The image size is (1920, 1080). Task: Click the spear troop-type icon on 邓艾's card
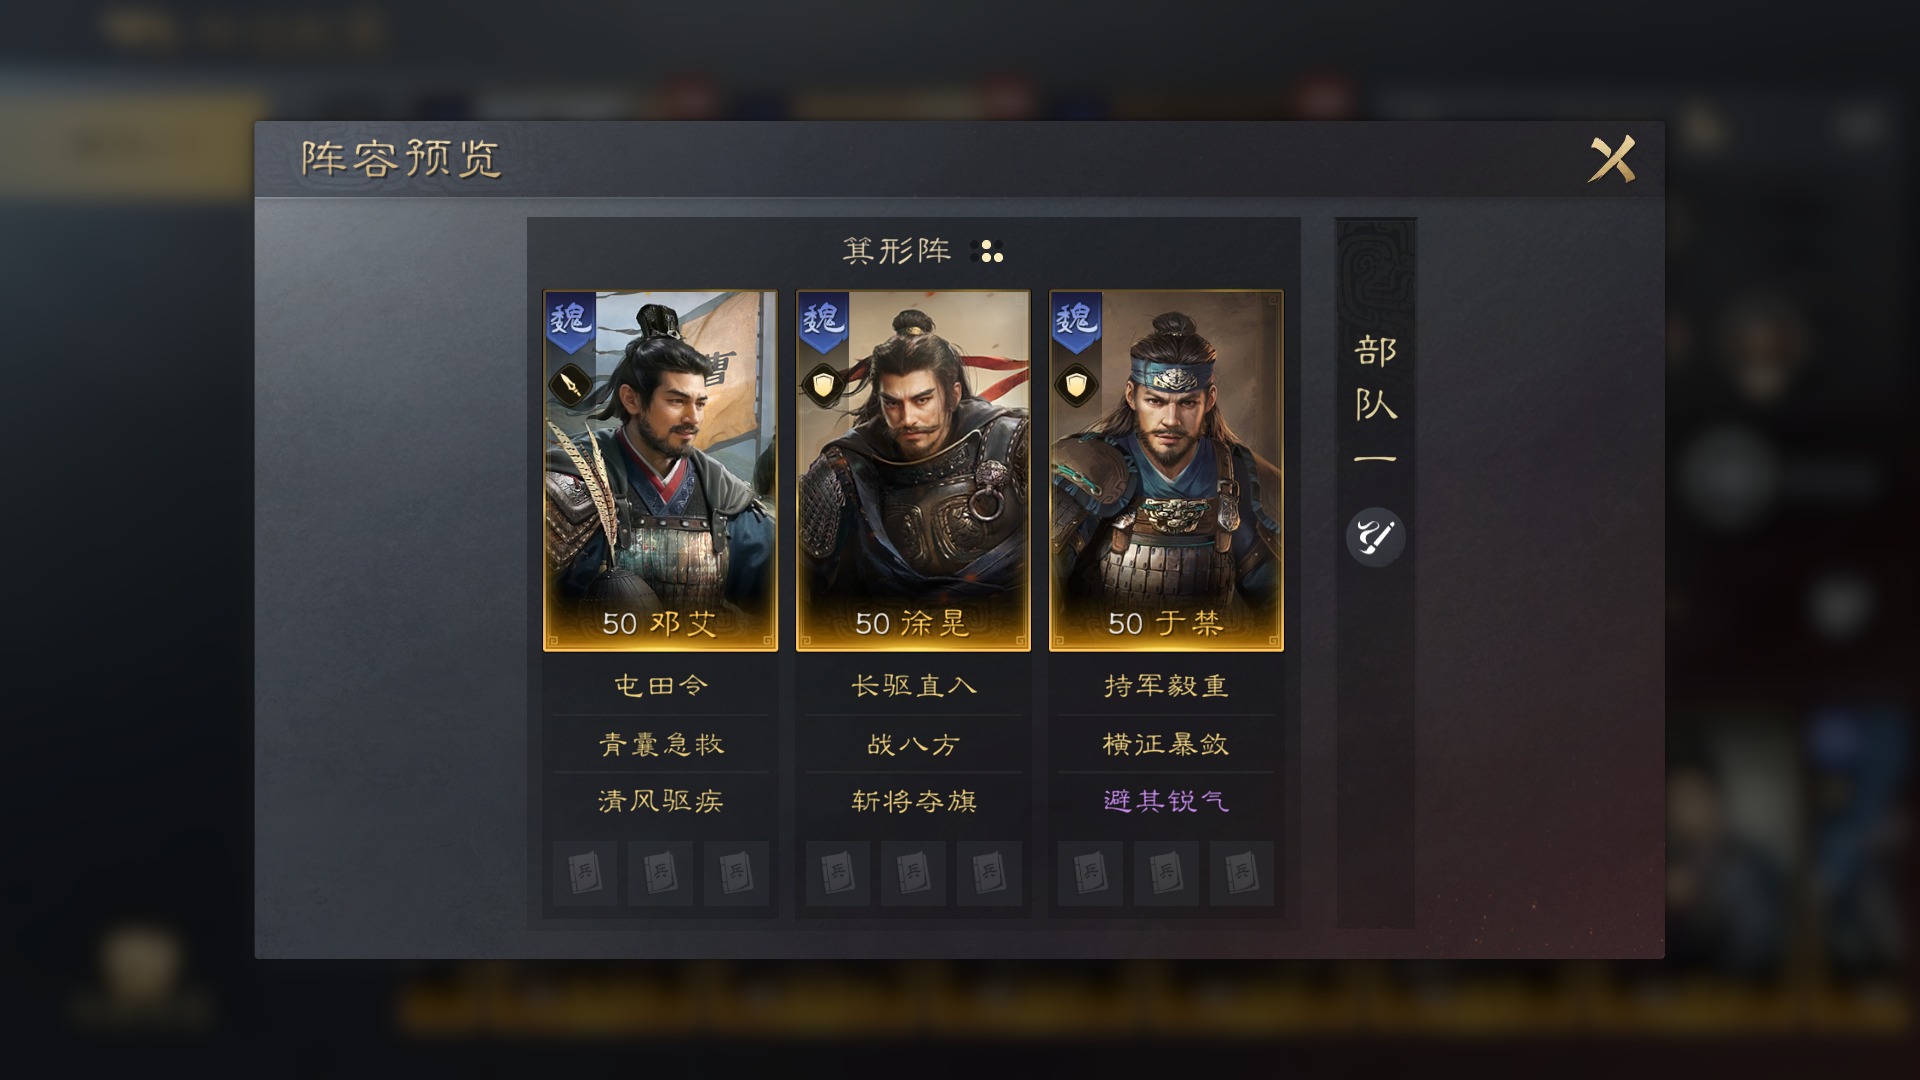coord(570,385)
